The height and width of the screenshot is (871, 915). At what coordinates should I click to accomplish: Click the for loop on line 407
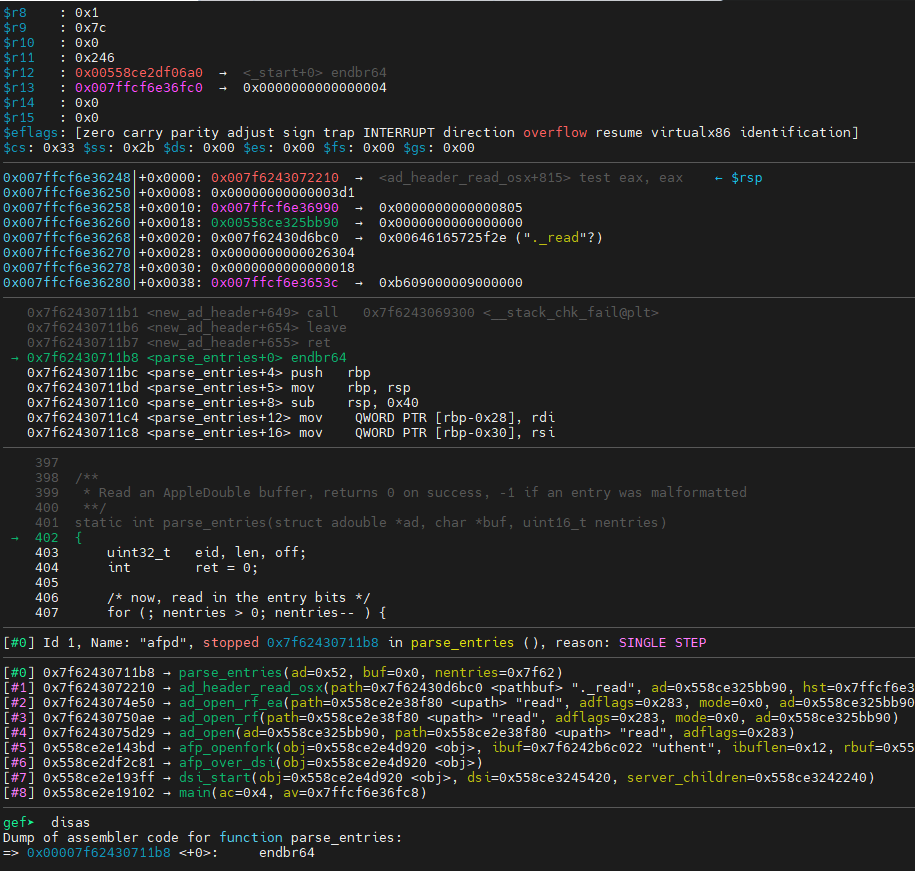pos(246,613)
